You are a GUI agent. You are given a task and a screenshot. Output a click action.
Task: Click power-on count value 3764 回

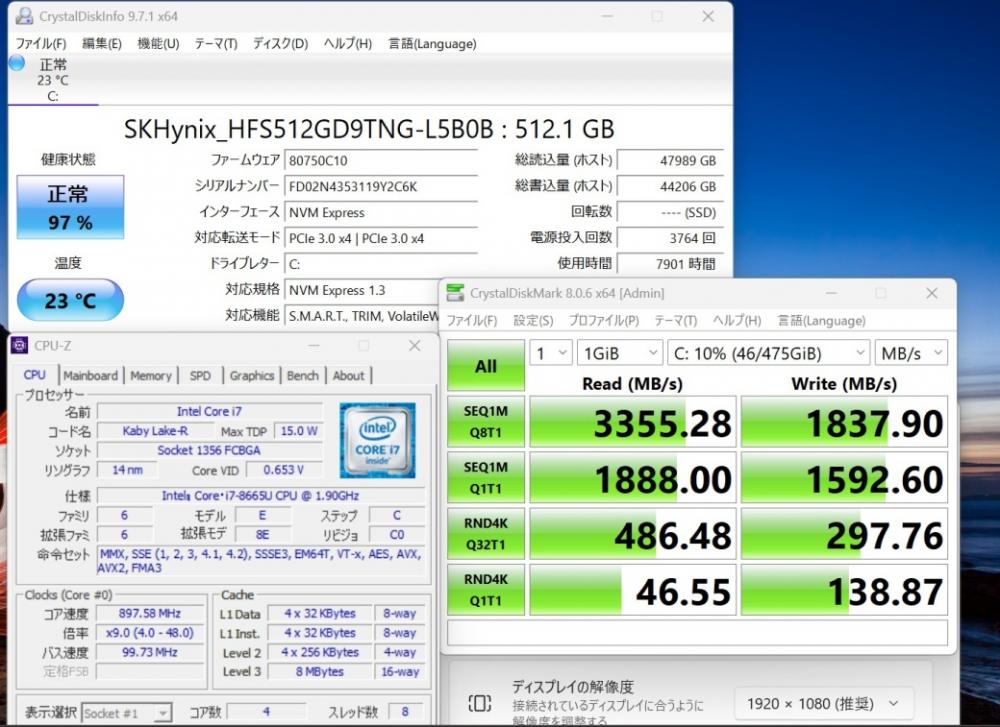point(670,238)
